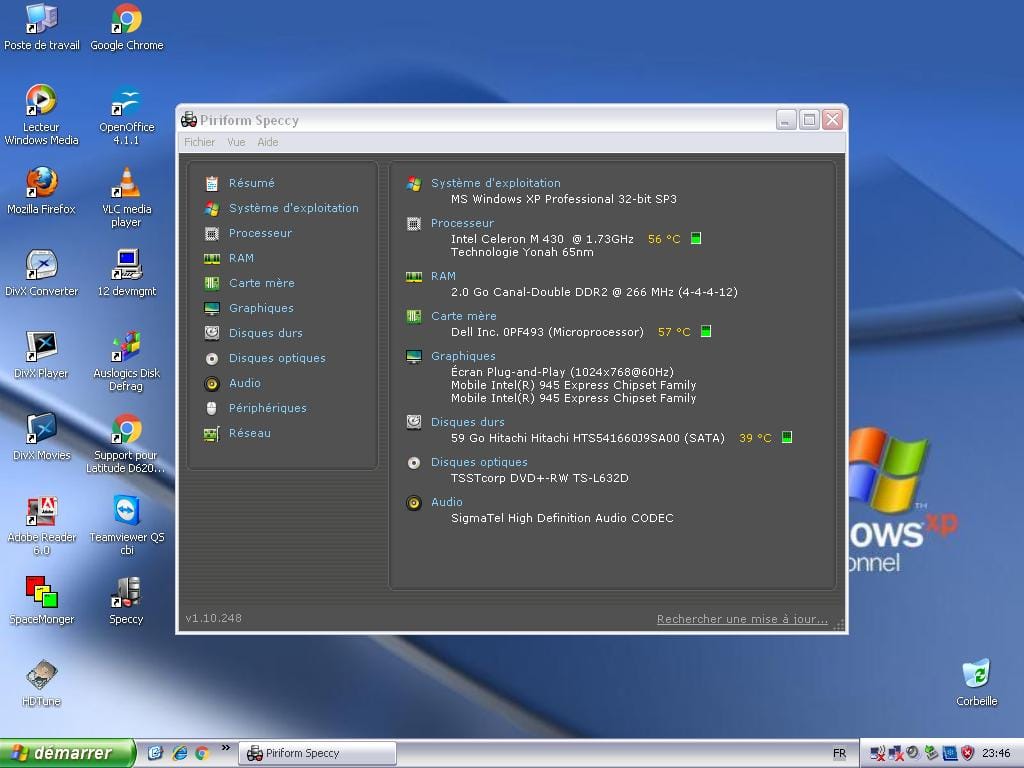1024x768 pixels.
Task: Select OpenOffice 4.1.1 desktop icon
Action: point(127,115)
